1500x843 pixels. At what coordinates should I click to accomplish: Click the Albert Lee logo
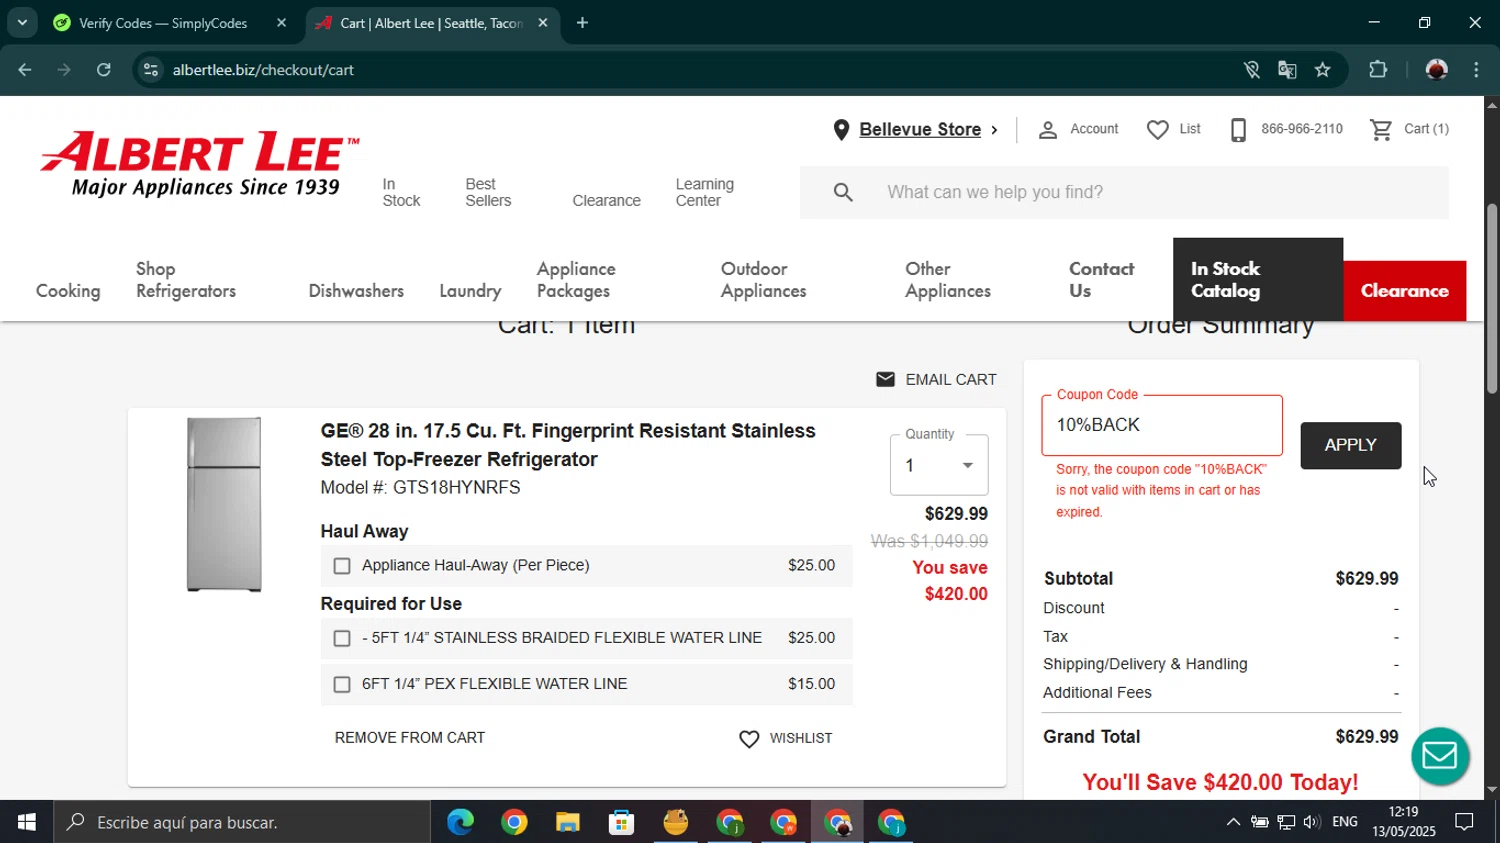[200, 164]
